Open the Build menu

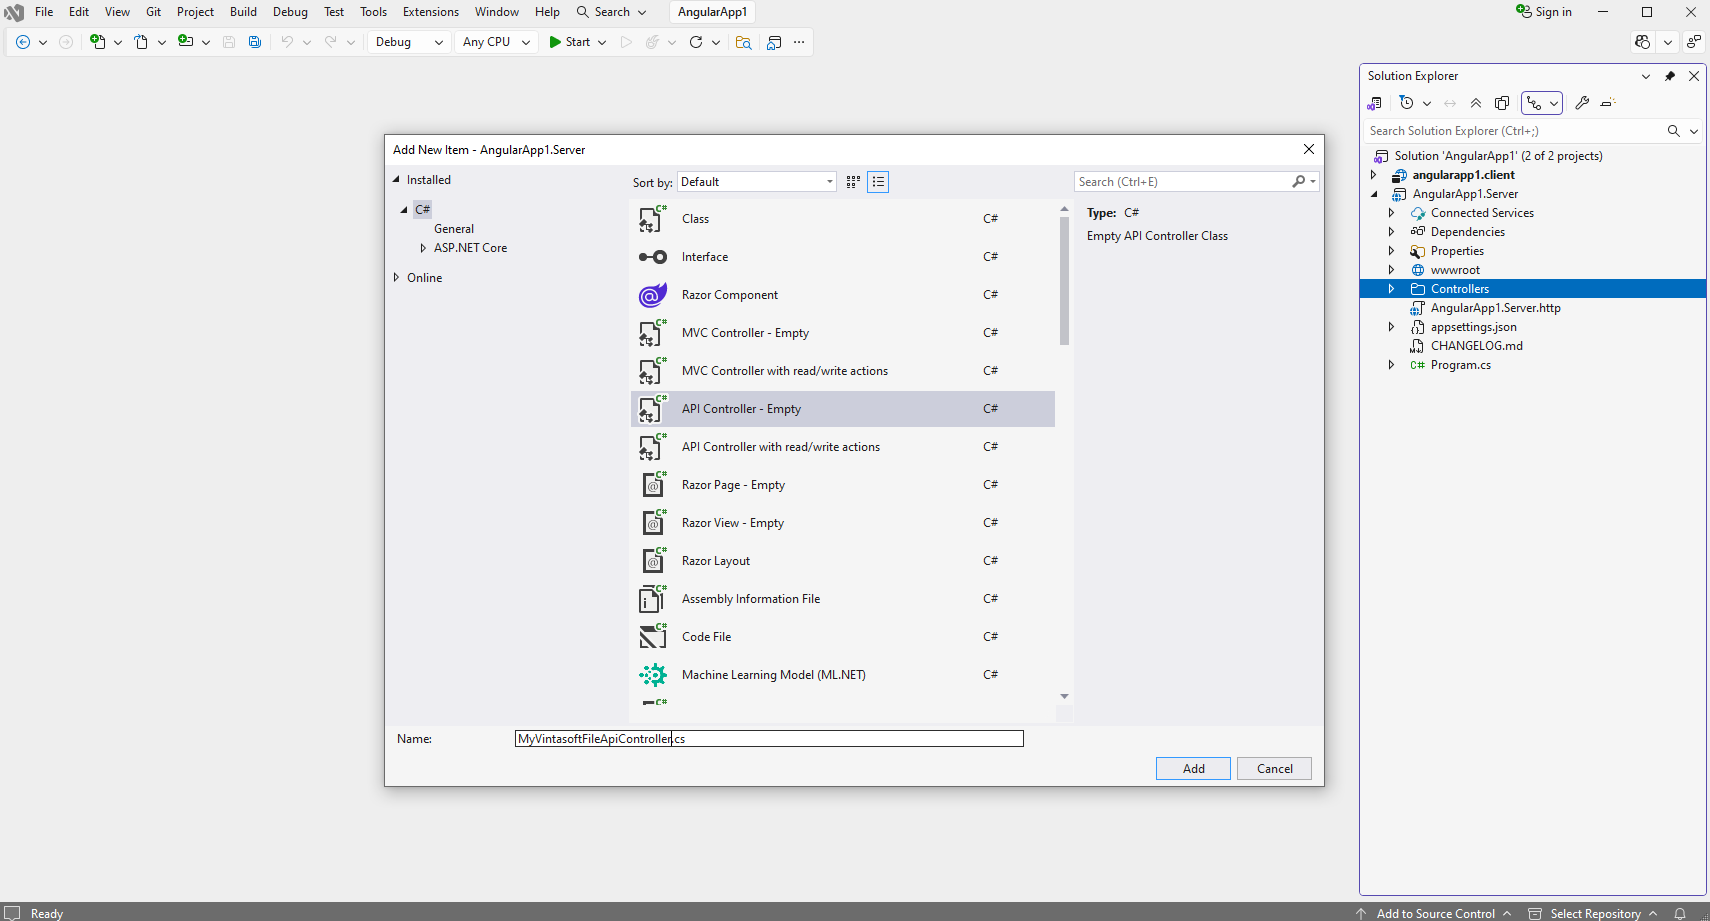pyautogui.click(x=243, y=12)
